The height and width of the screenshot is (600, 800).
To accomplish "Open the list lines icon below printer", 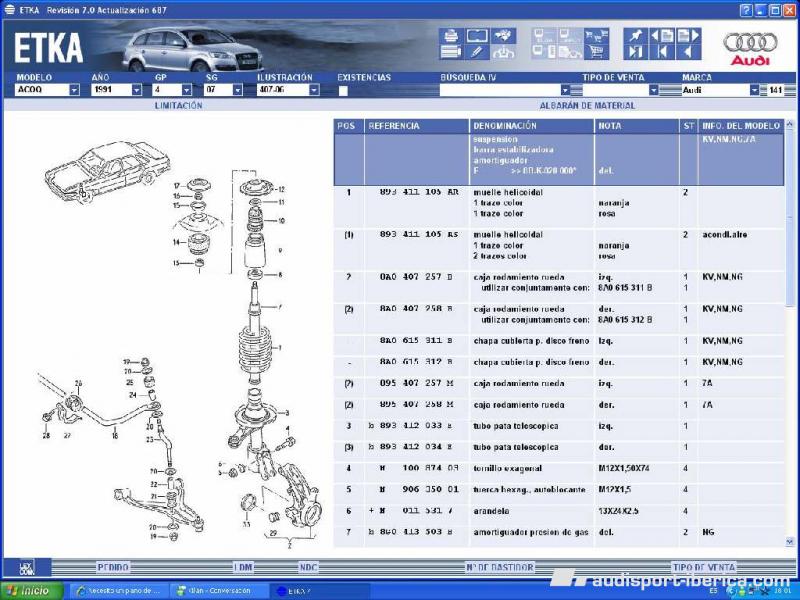I will point(451,52).
